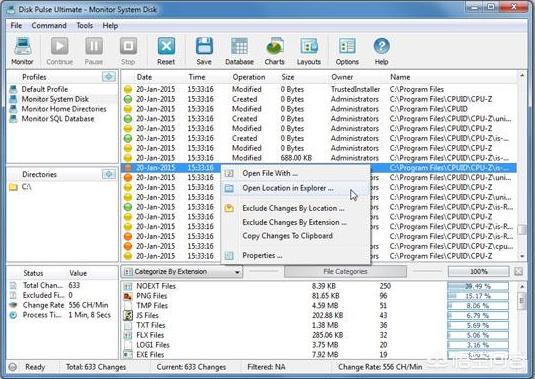Show the Charts toolbar icon
Viewport: 535px width, 379px height.
click(x=275, y=51)
